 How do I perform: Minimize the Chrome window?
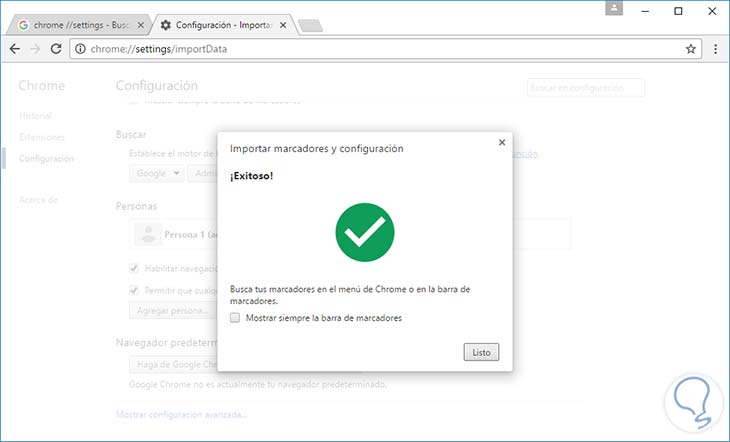point(645,11)
